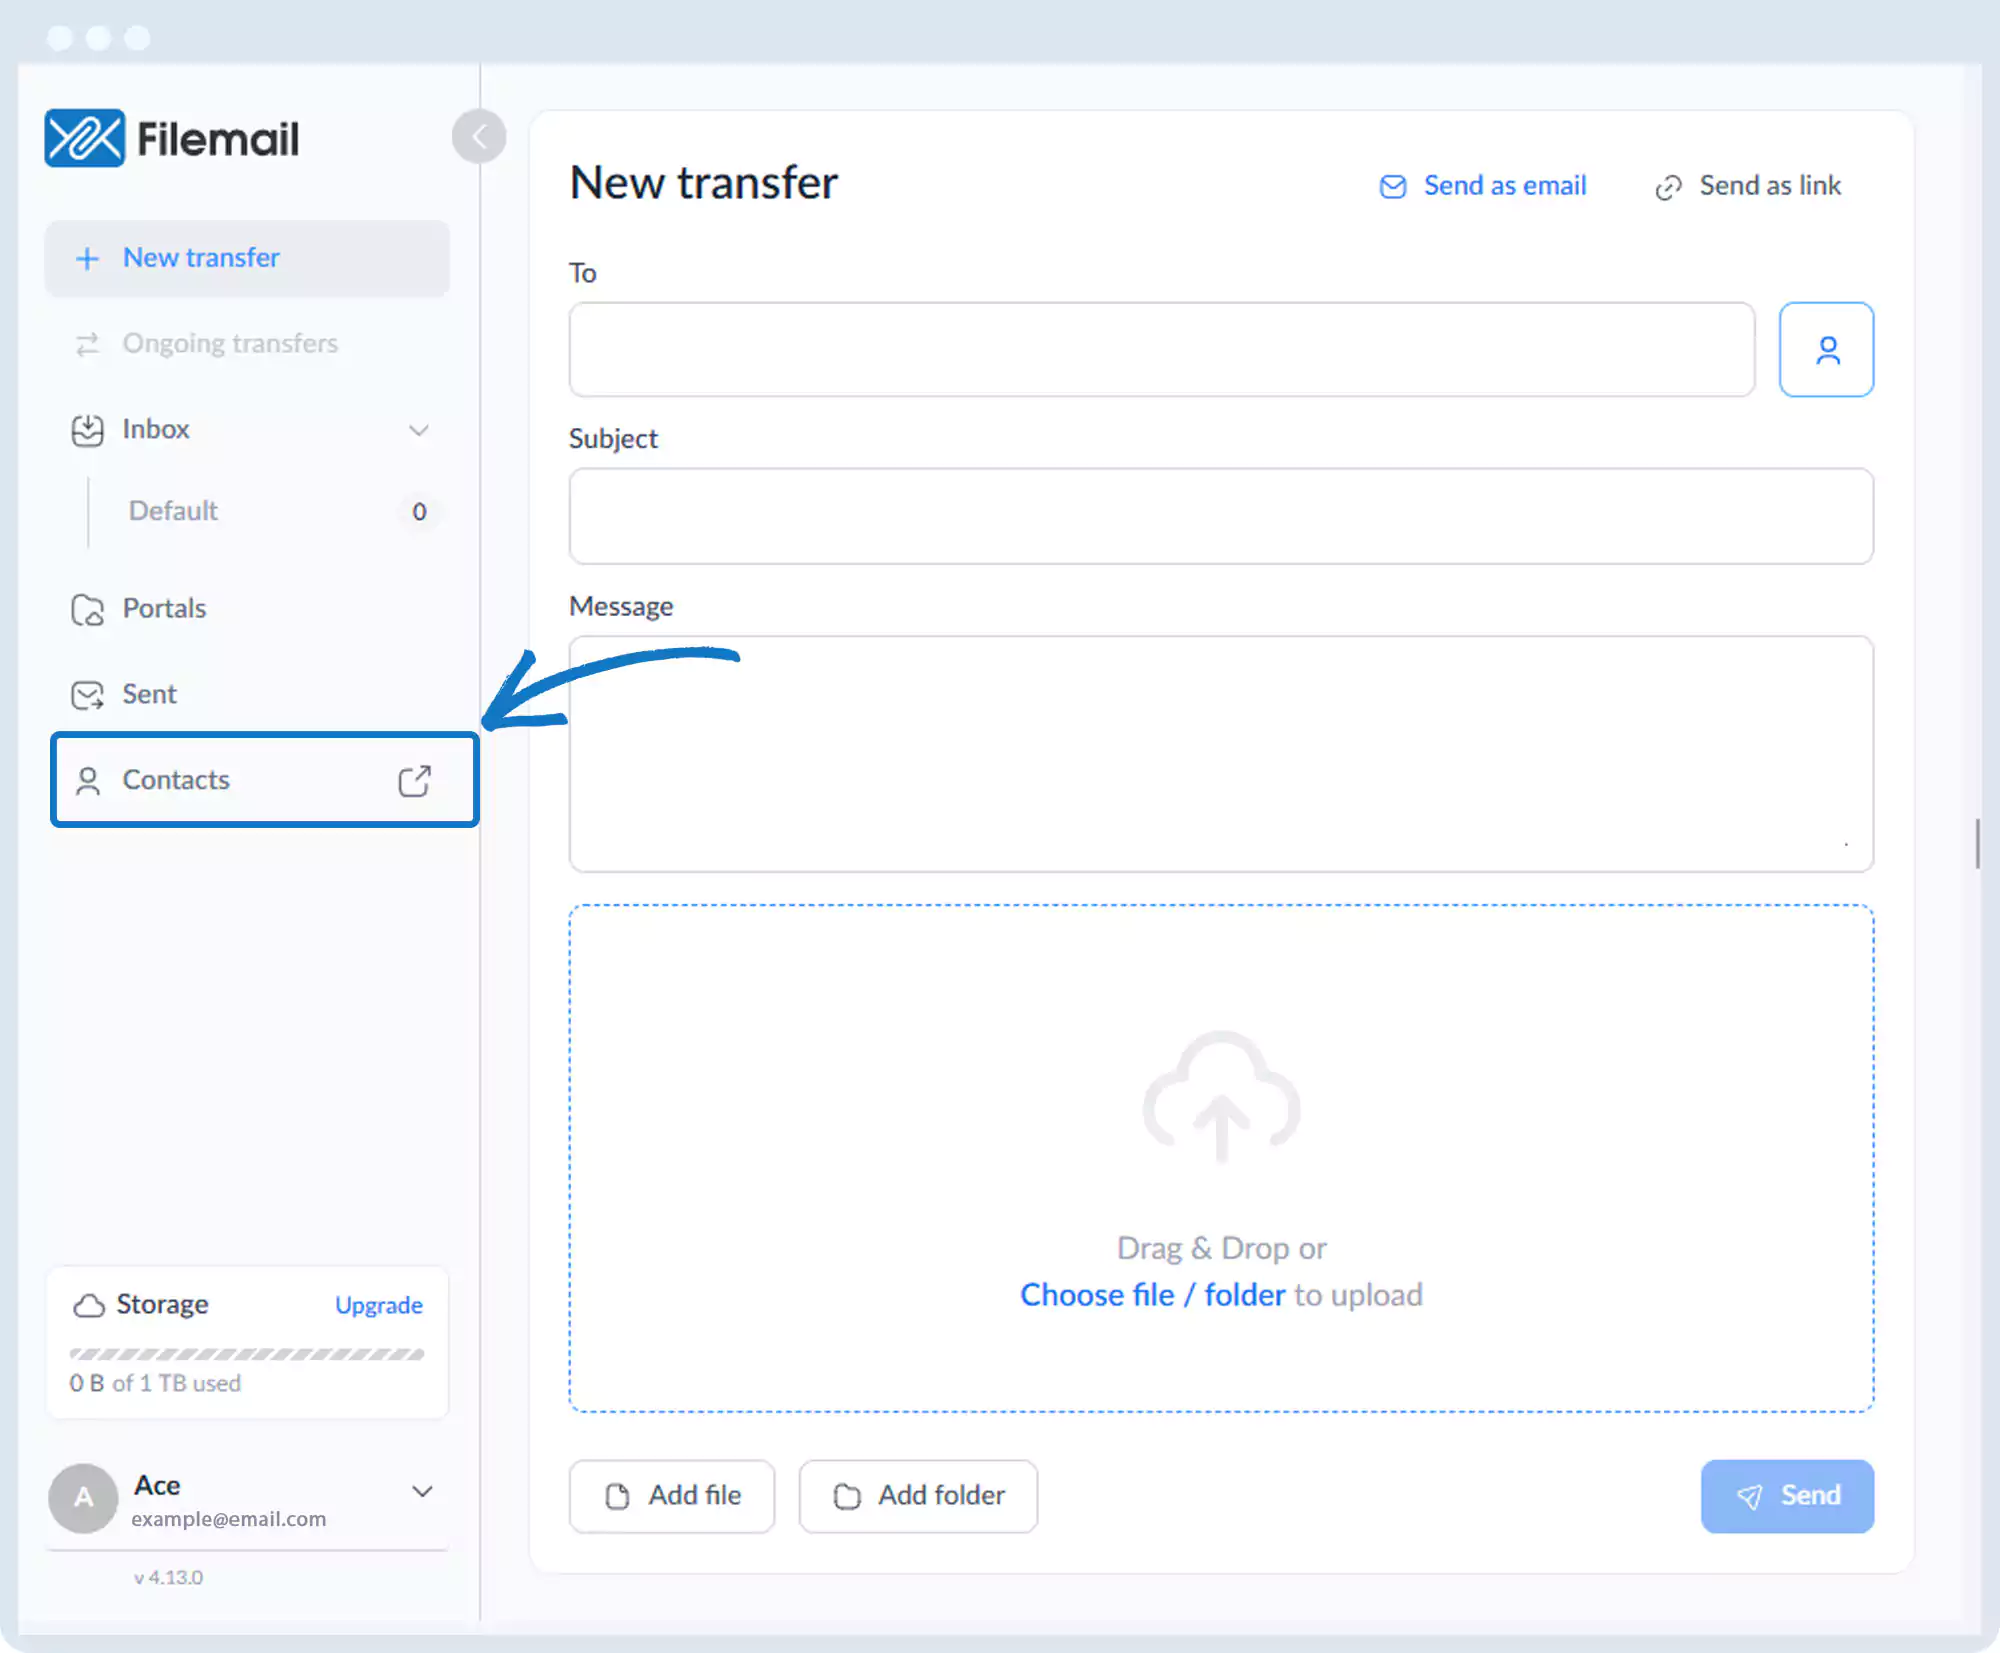Image resolution: width=2000 pixels, height=1653 pixels.
Task: Click the Ace user avatar
Action: (x=84, y=1497)
